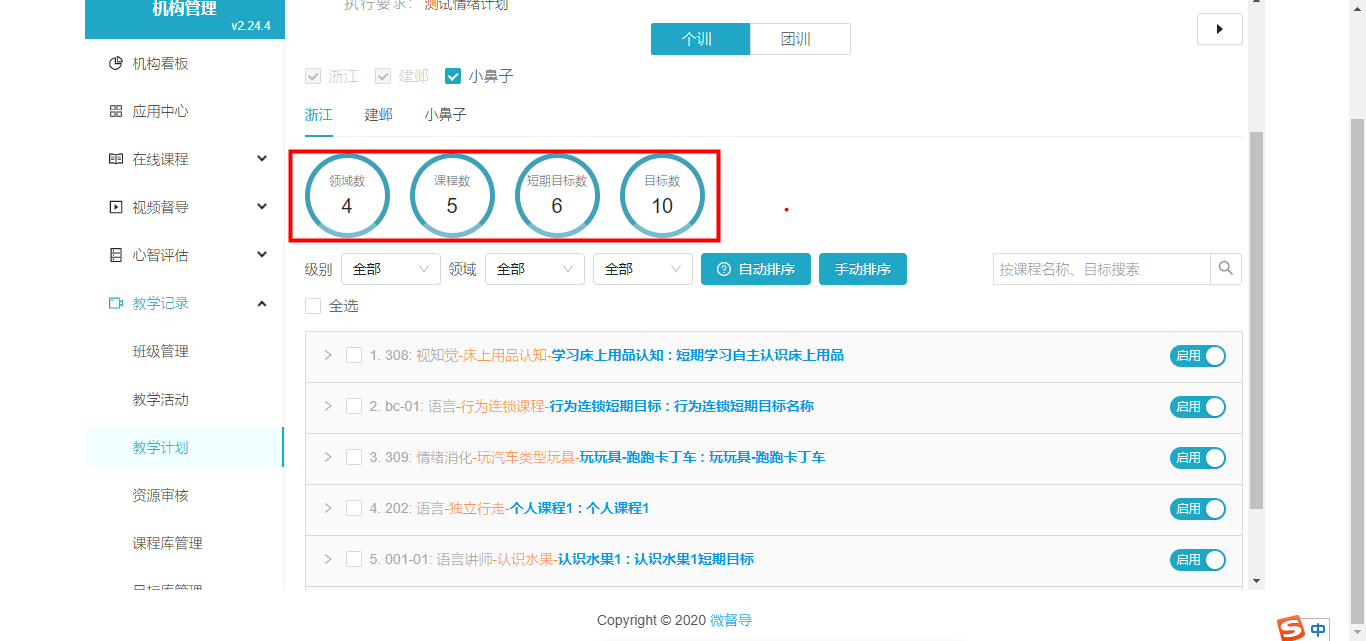Open 资源审核 in the sidebar

tap(160, 496)
